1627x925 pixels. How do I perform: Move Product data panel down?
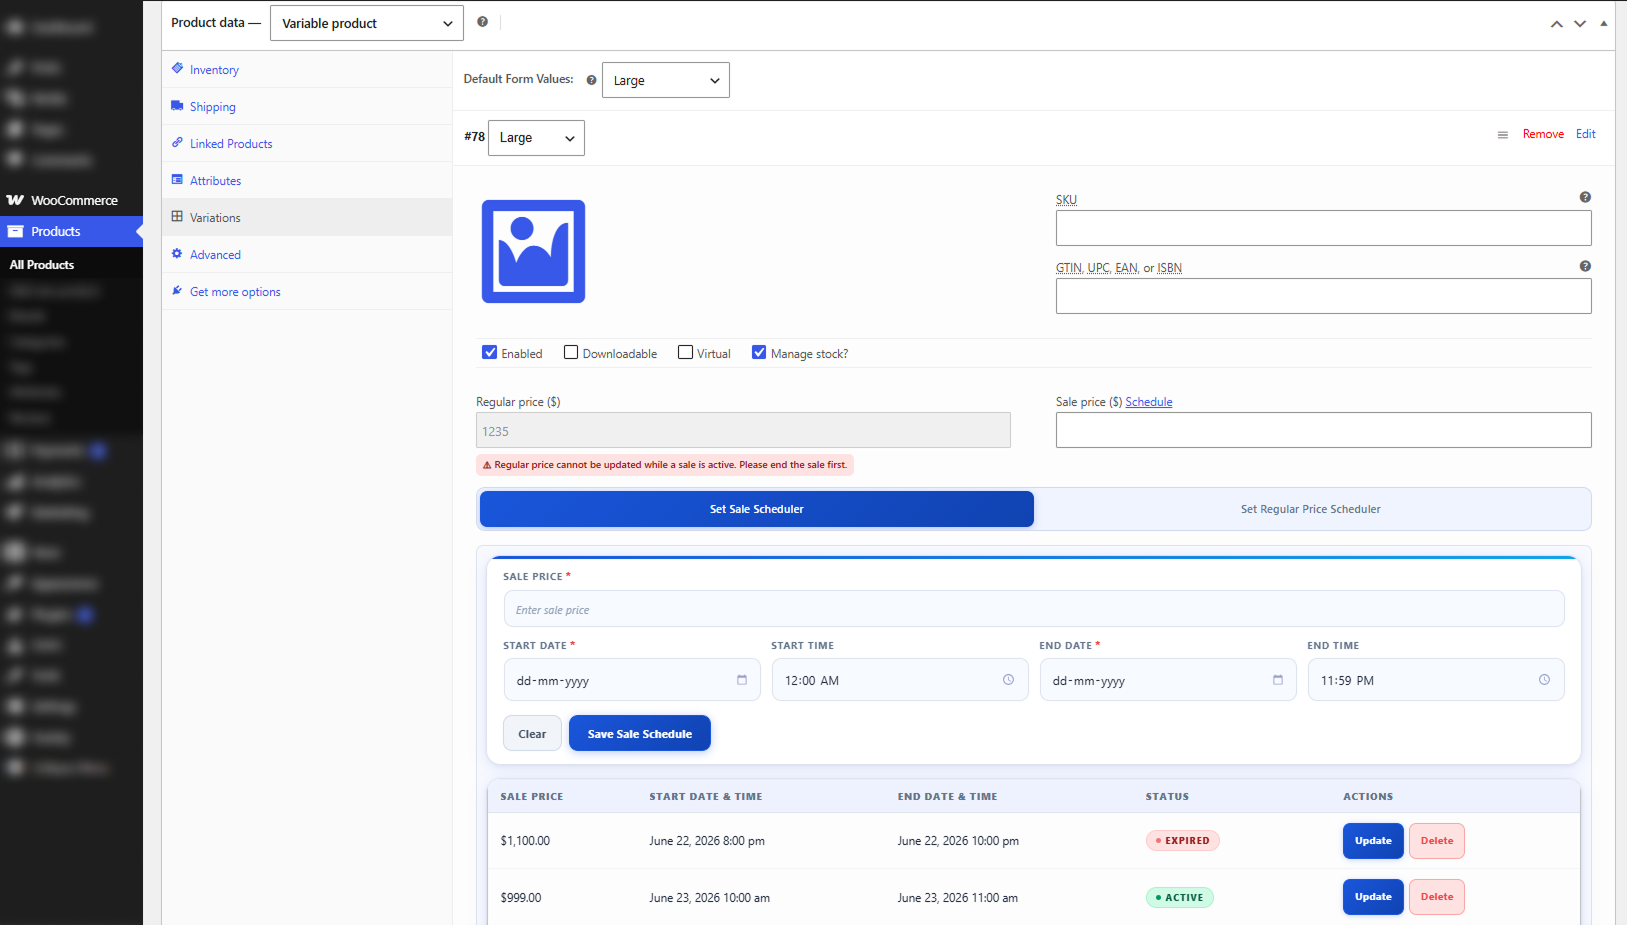coord(1580,24)
